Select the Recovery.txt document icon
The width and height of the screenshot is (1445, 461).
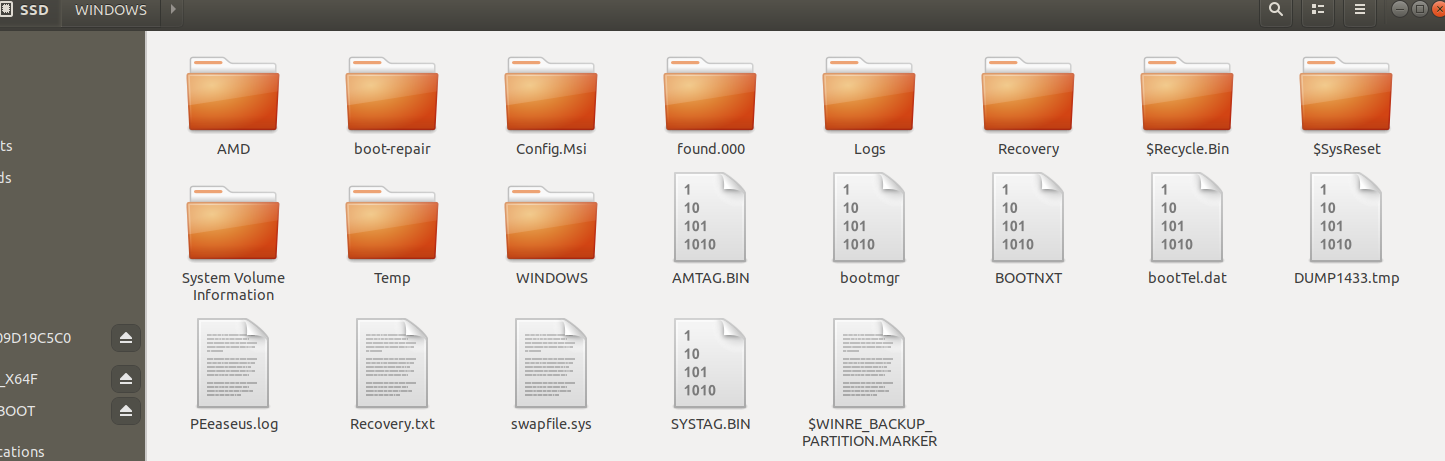point(392,364)
